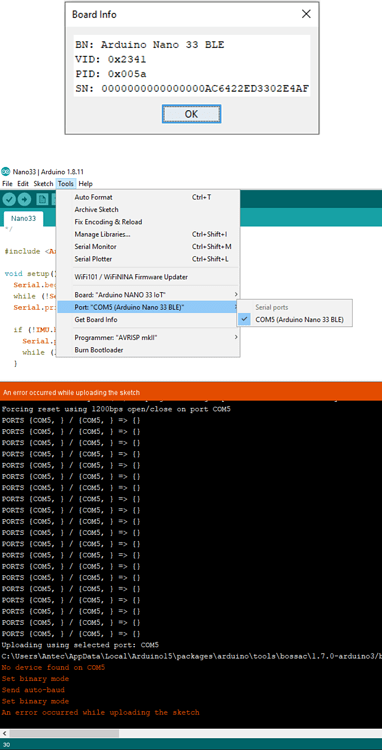Close the Board Info dialog with X
The width and height of the screenshot is (382, 750).
coord(306,14)
